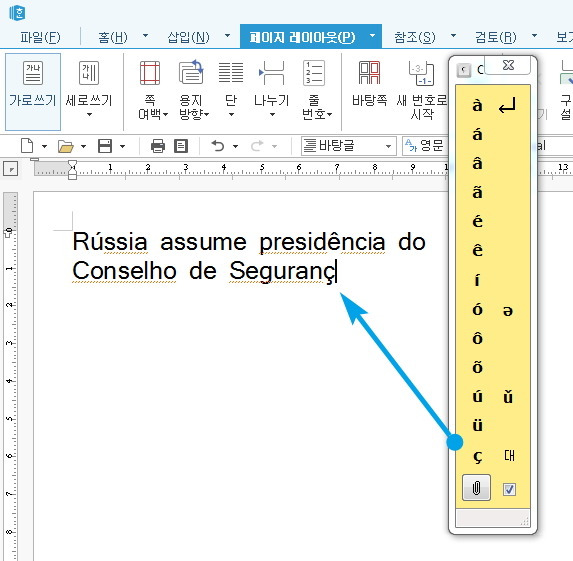Open the 바탕글 style combo box
573x561 pixels.
[x=349, y=146]
